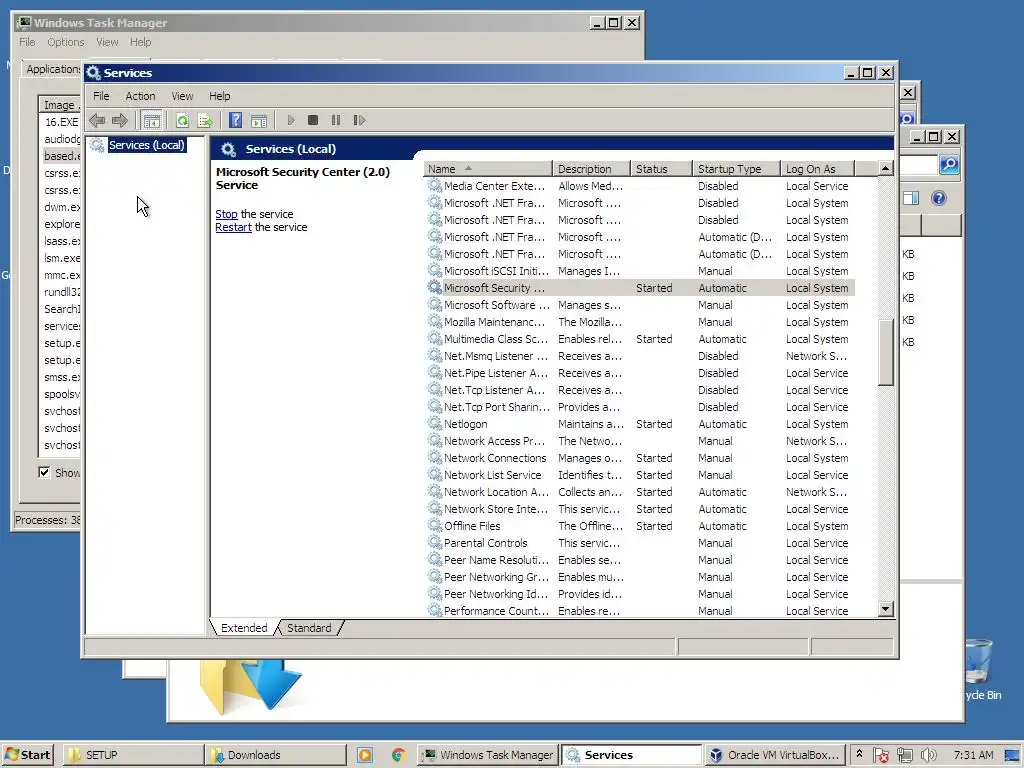Viewport: 1024px width, 768px height.
Task: Click the Start Service play icon
Action: click(x=291, y=120)
